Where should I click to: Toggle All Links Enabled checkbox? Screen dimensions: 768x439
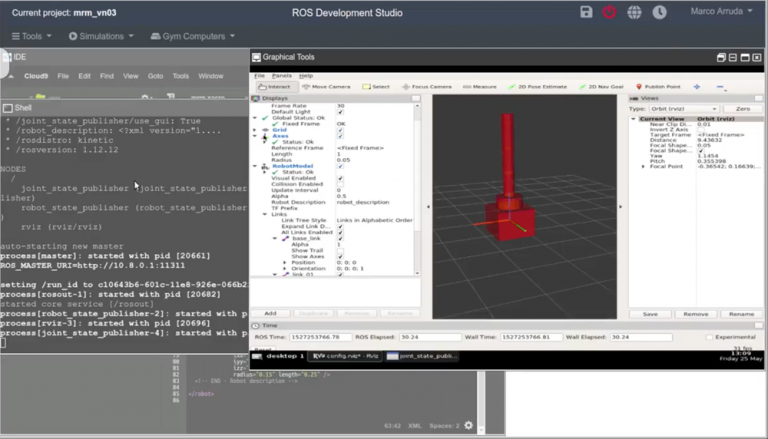(x=340, y=233)
